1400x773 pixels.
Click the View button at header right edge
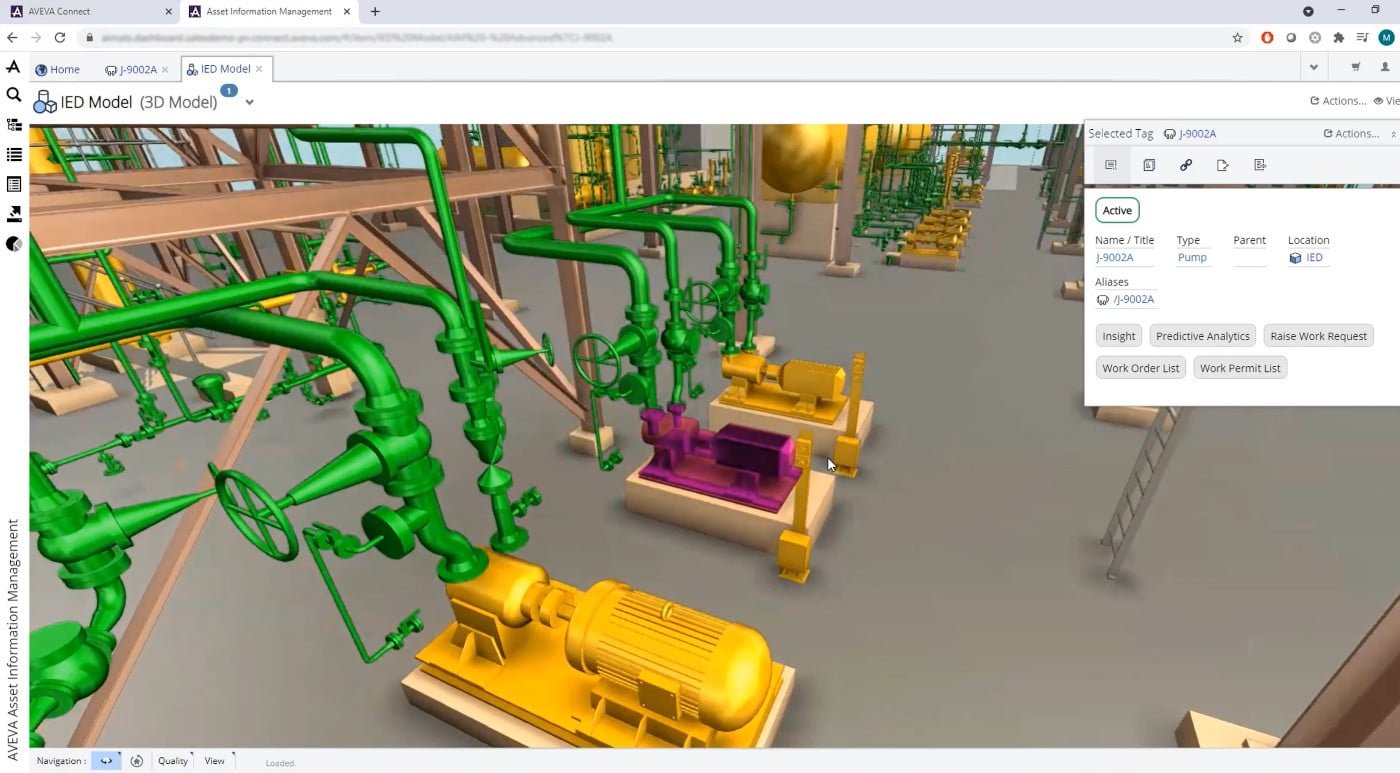coord(1387,101)
